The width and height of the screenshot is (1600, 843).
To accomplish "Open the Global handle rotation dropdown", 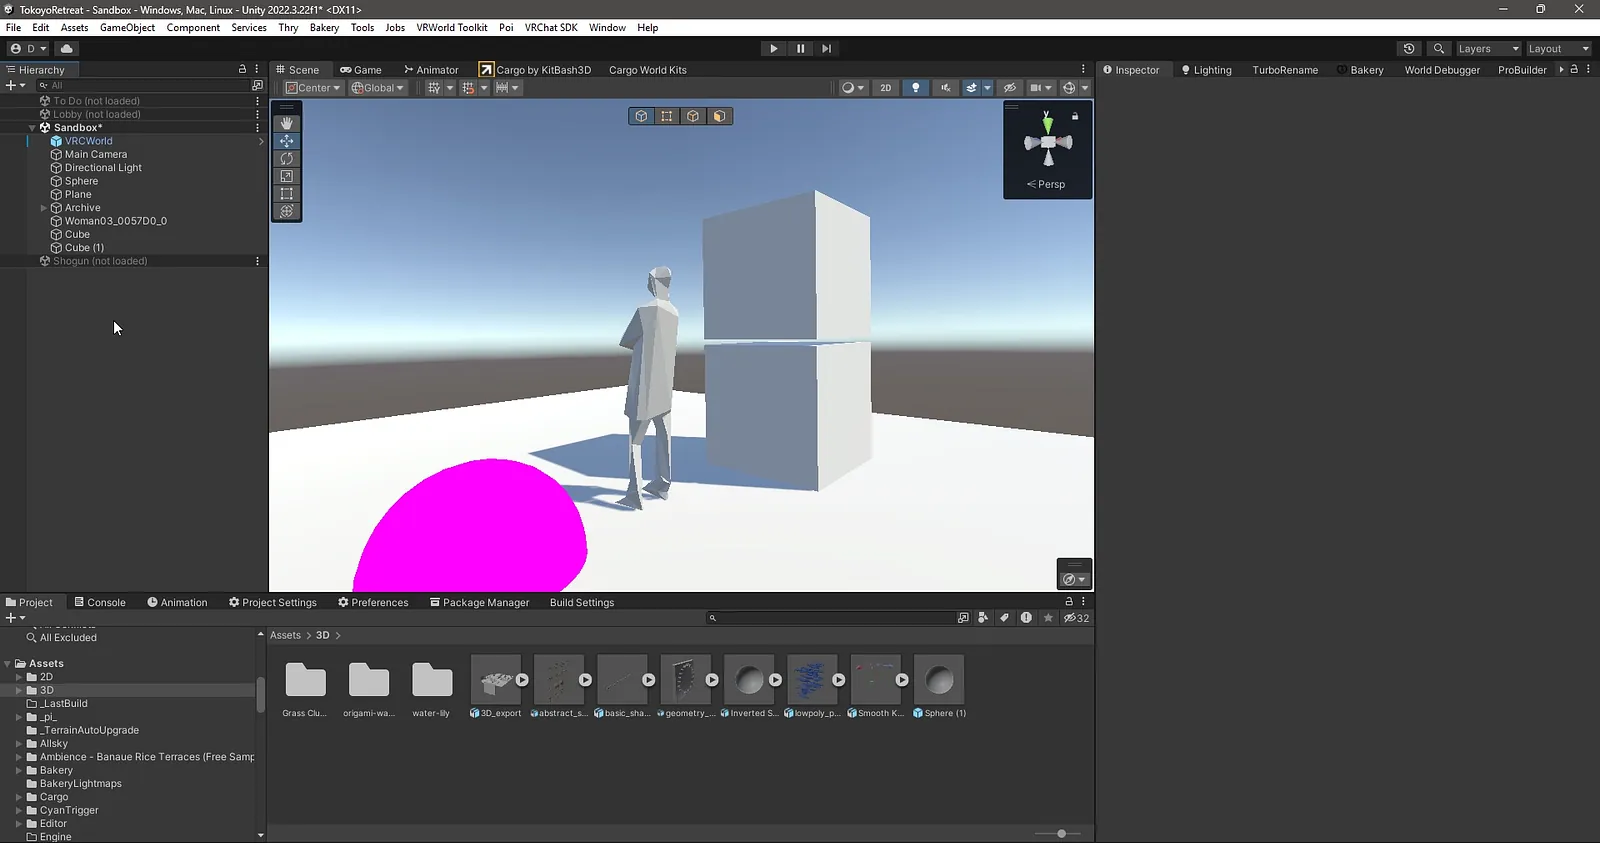I will pos(378,88).
